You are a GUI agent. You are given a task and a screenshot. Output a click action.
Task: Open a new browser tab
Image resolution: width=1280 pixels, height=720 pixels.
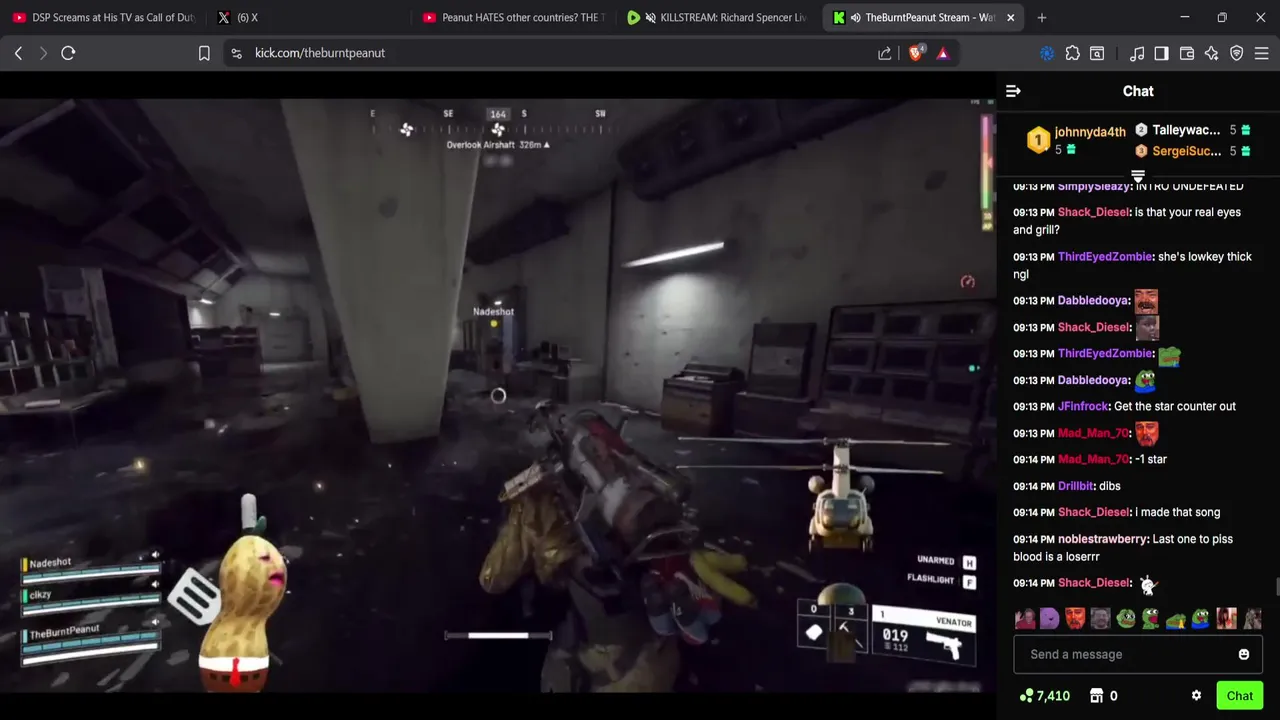tap(1042, 18)
